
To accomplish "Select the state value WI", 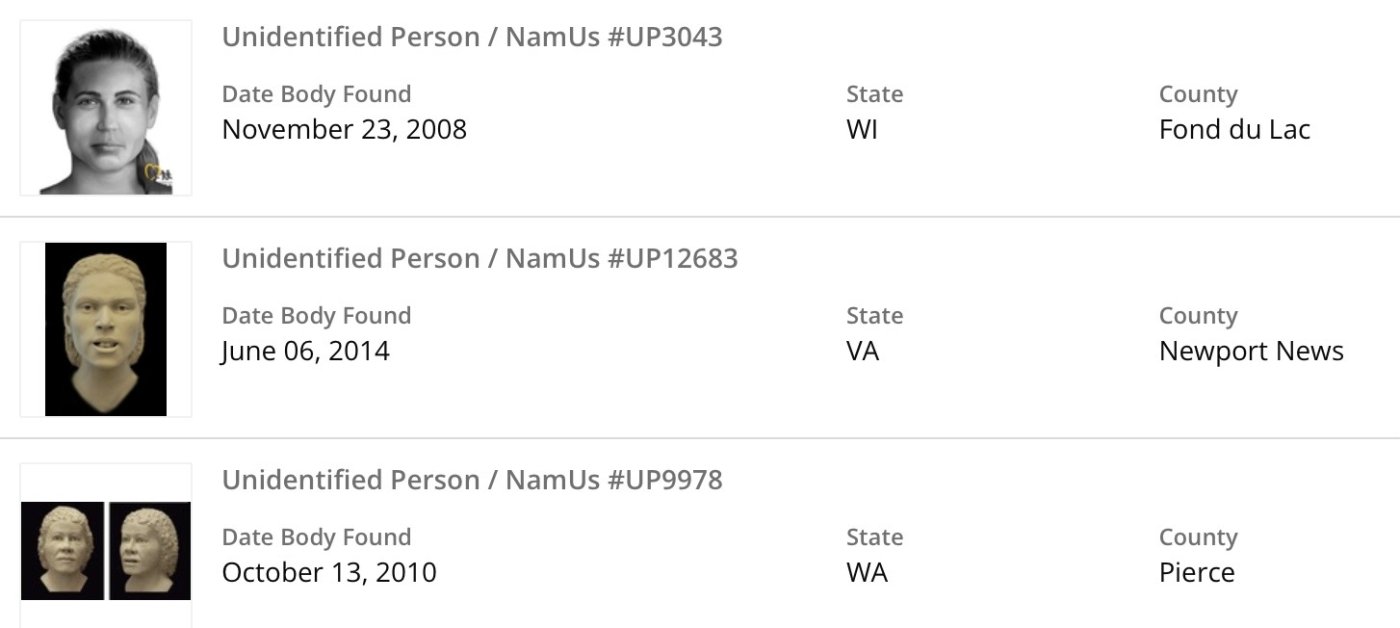I will [862, 130].
